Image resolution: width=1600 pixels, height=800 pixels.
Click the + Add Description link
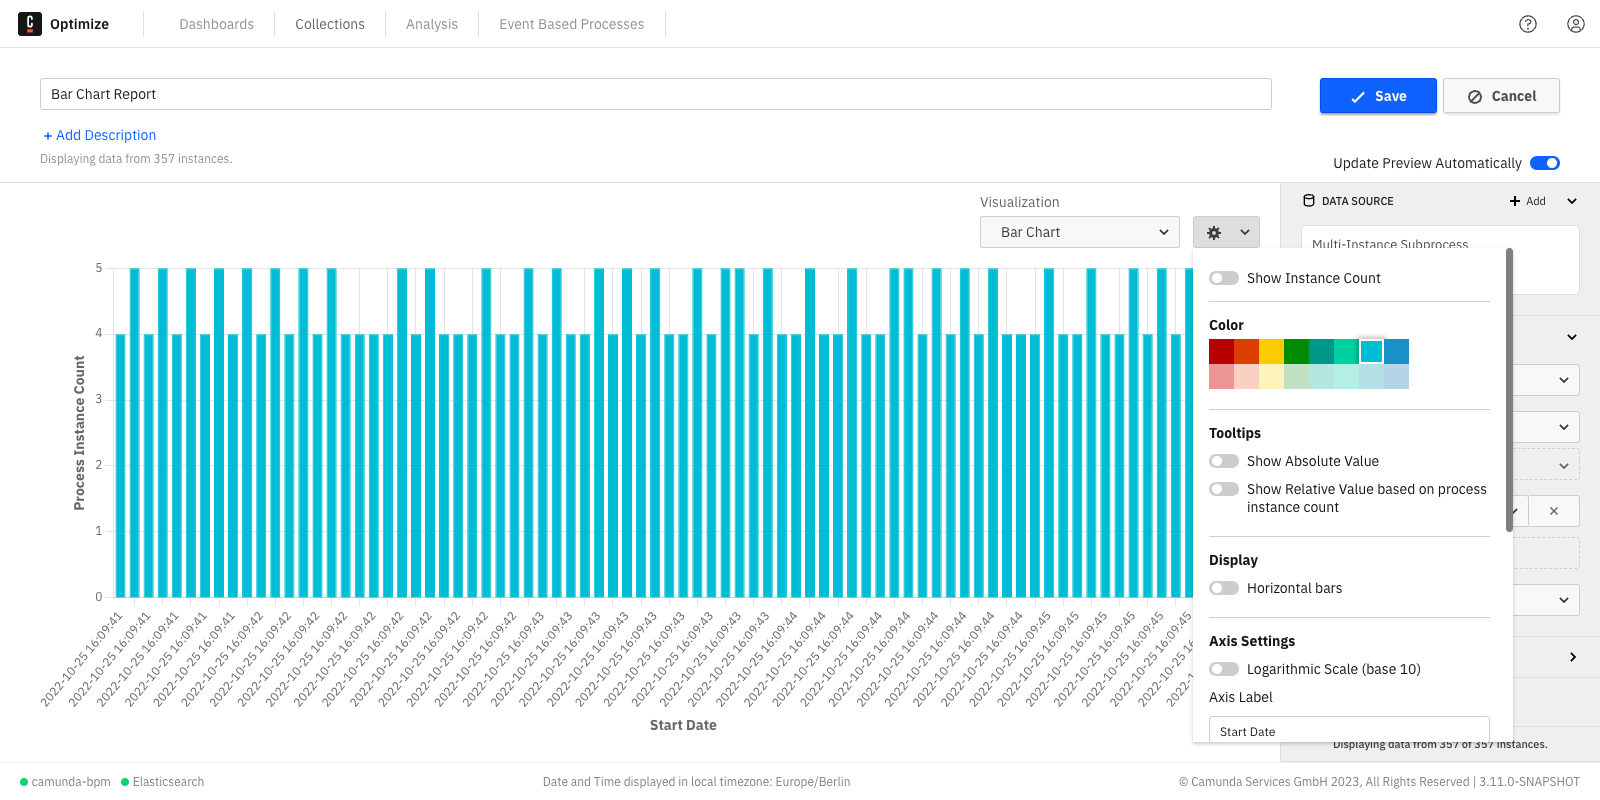click(99, 135)
